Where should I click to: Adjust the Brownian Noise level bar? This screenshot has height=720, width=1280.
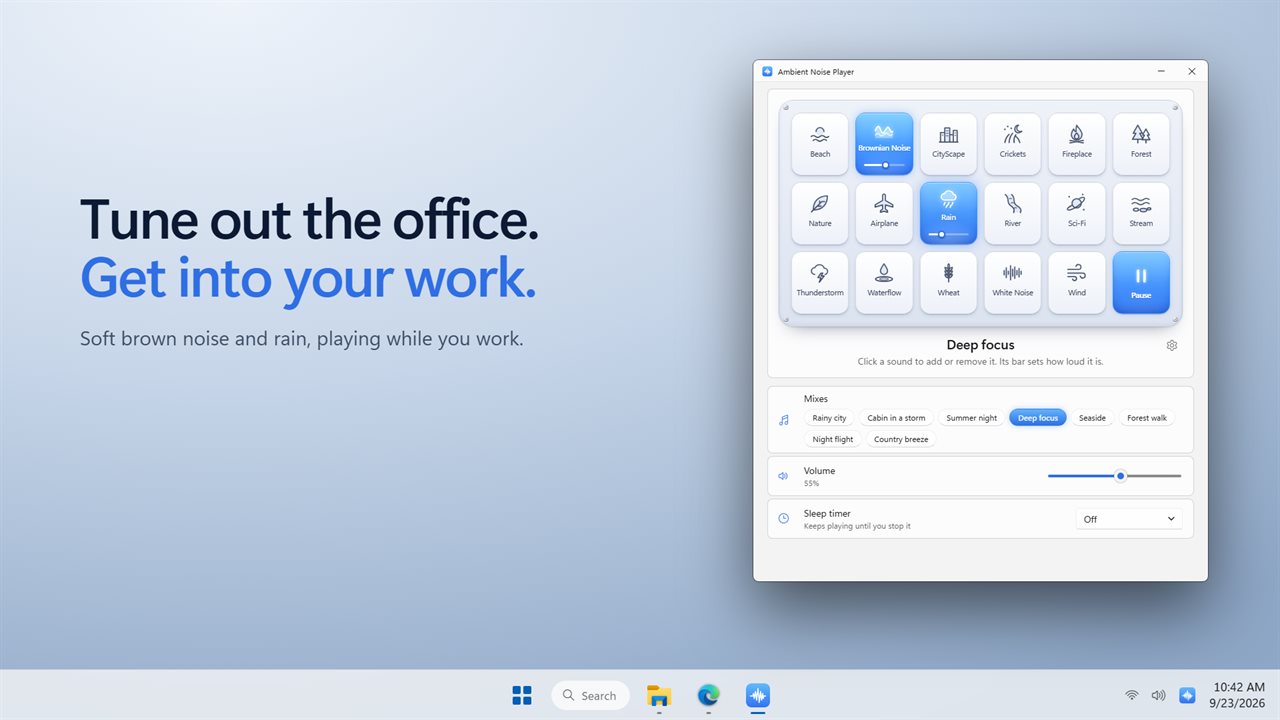(884, 165)
